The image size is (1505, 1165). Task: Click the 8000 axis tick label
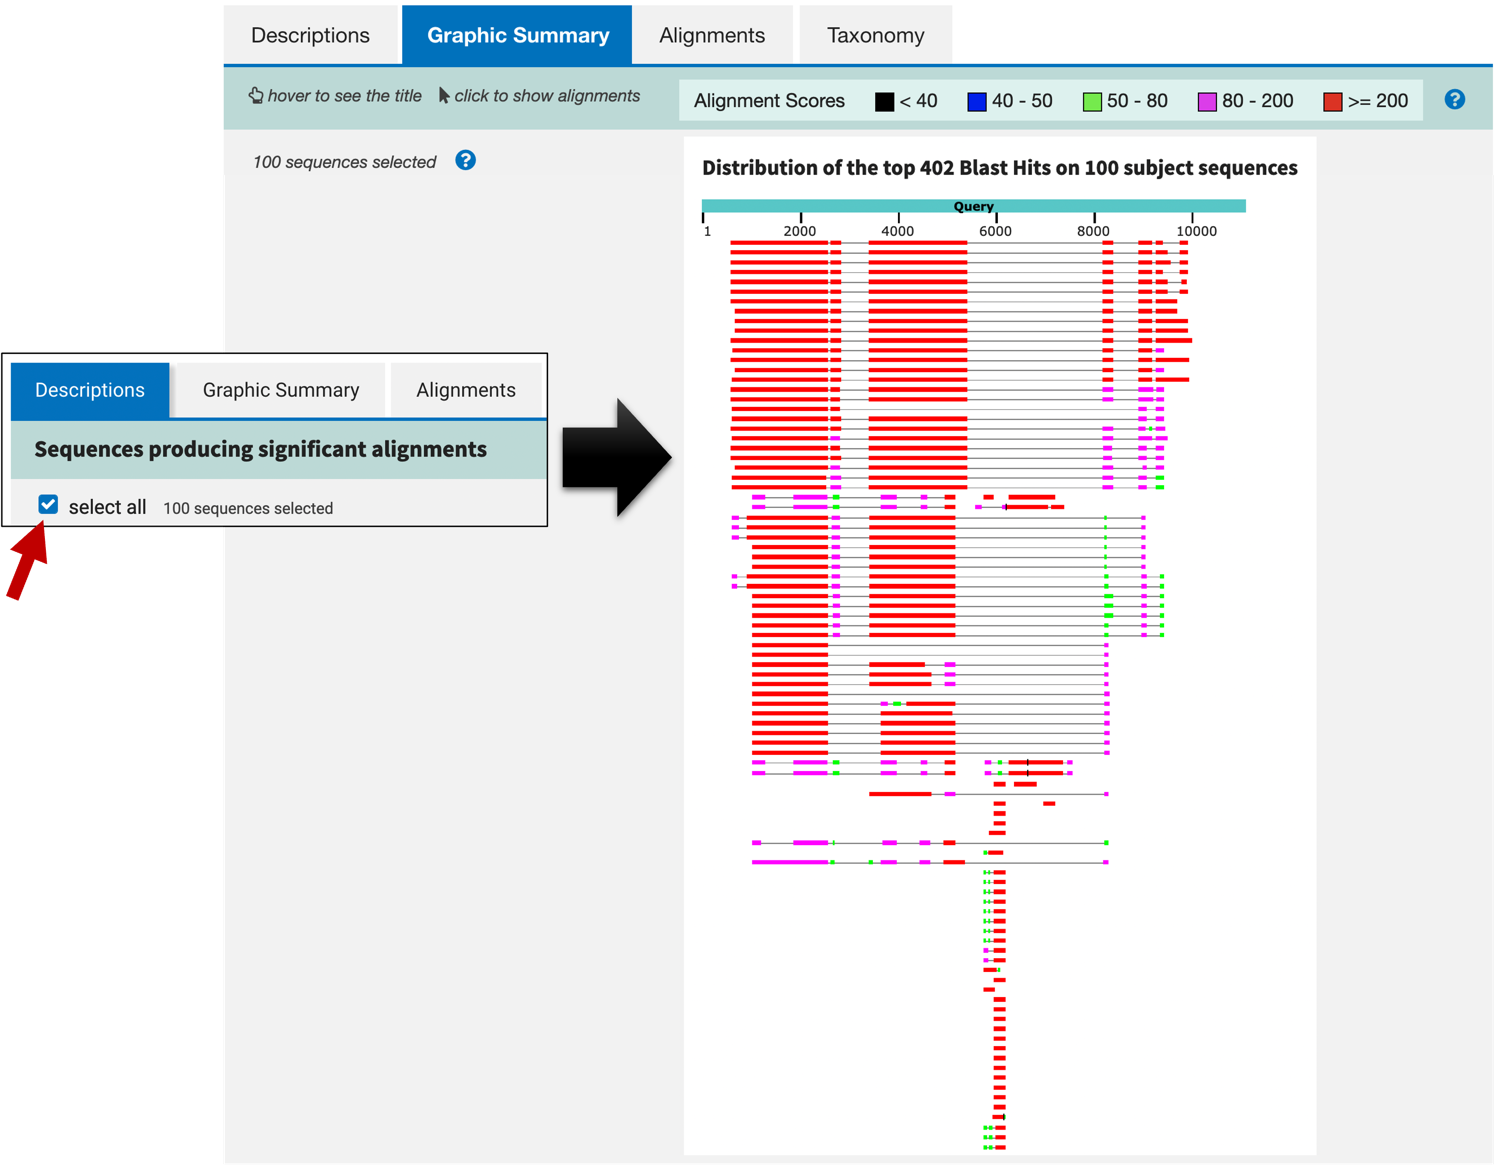[1093, 231]
